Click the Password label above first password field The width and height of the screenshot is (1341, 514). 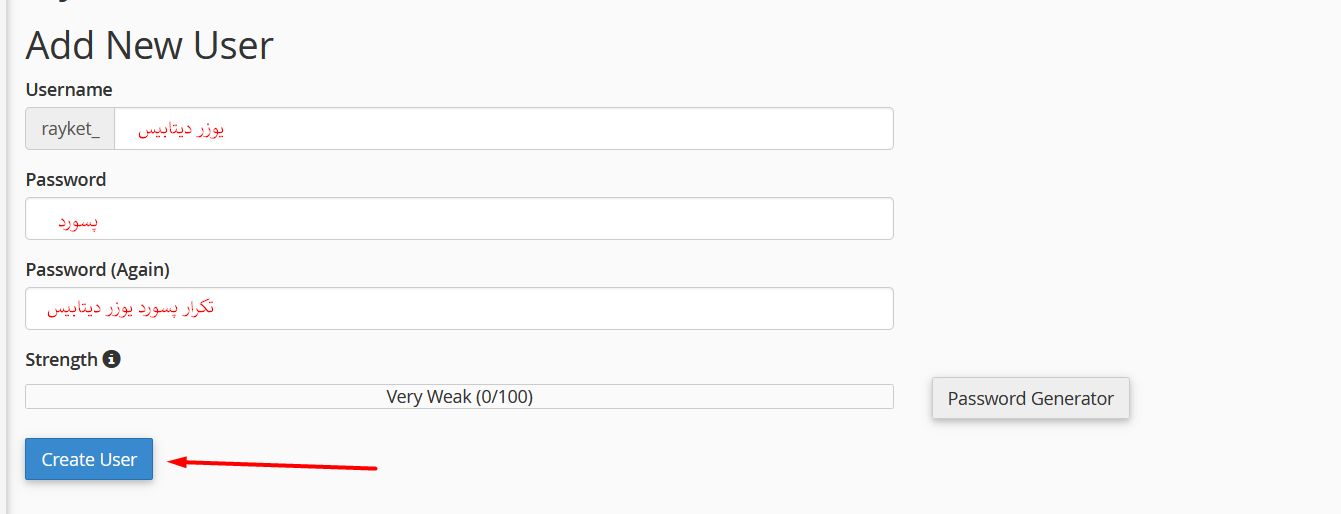(x=66, y=180)
